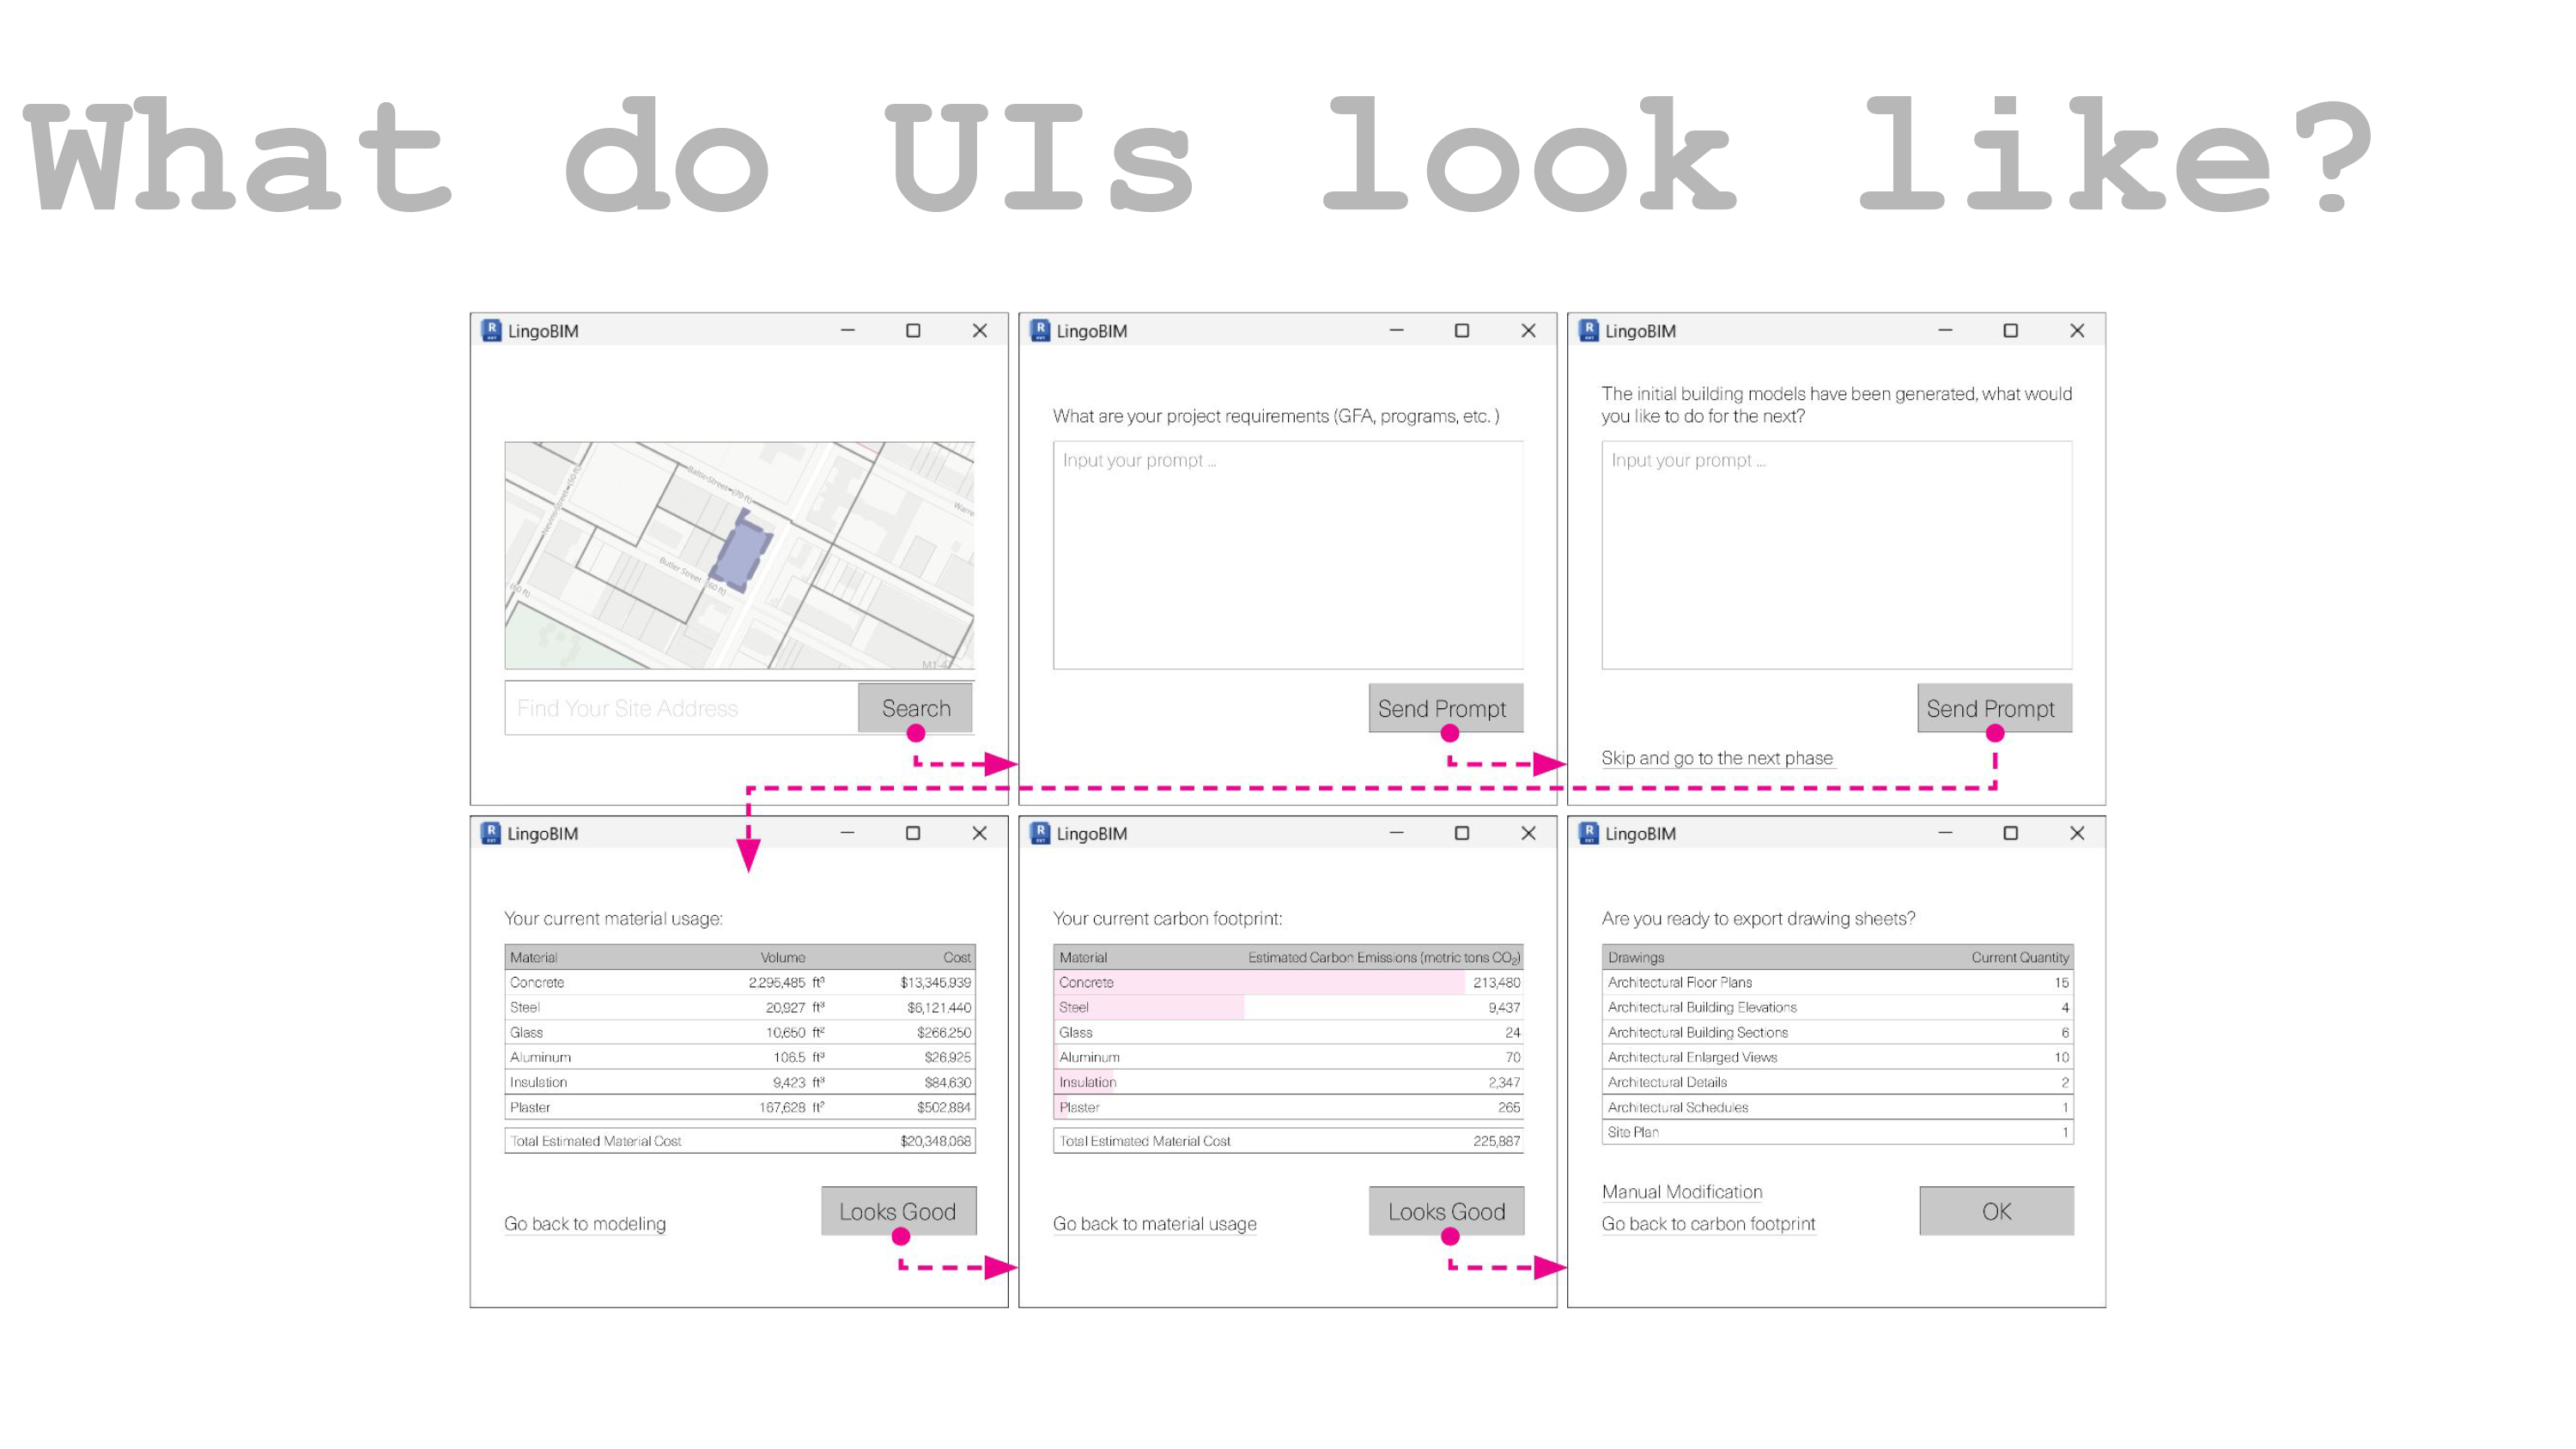Image resolution: width=2576 pixels, height=1449 pixels.
Task: Click Looks Good in material usage window
Action: [898, 1211]
